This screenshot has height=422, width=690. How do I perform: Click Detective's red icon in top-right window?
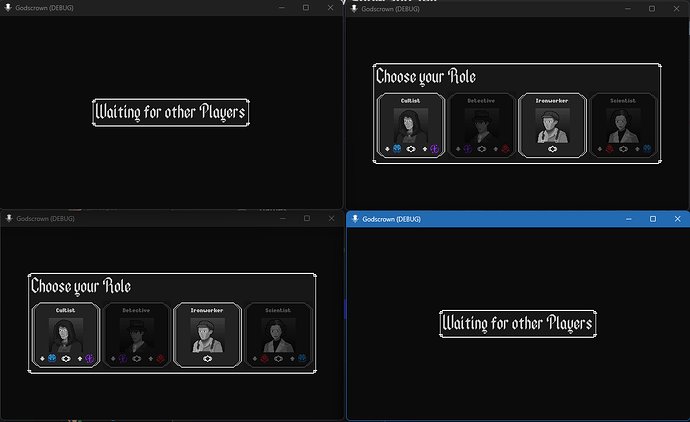pyautogui.click(x=506, y=149)
